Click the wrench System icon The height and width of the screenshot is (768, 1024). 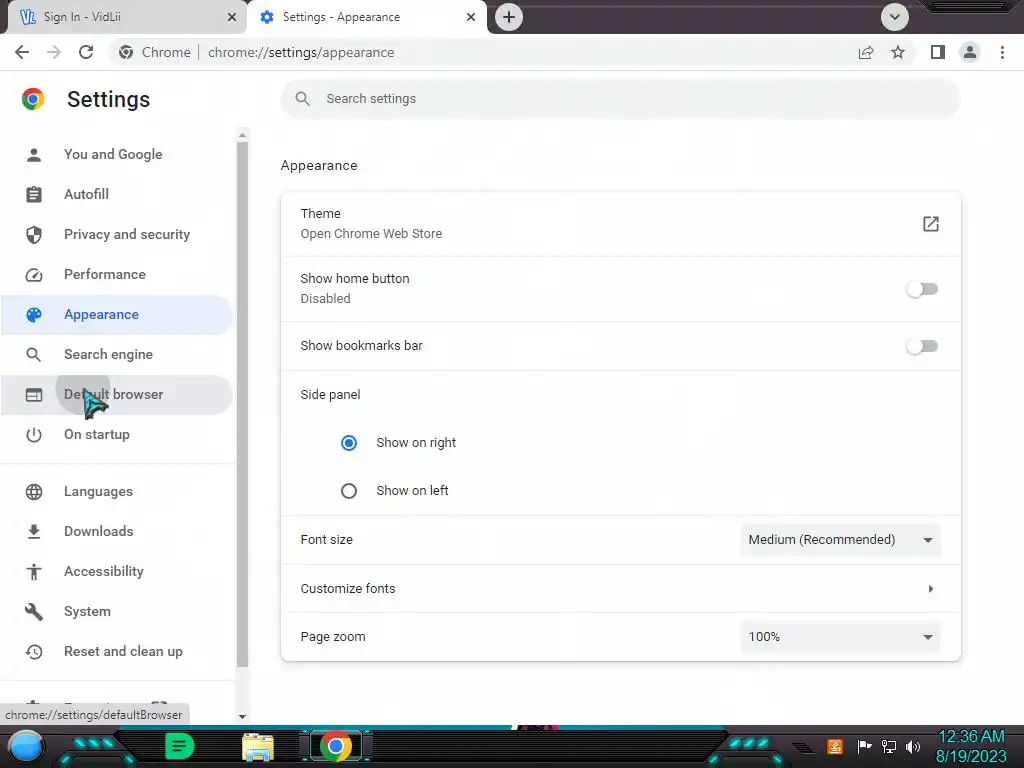click(34, 612)
